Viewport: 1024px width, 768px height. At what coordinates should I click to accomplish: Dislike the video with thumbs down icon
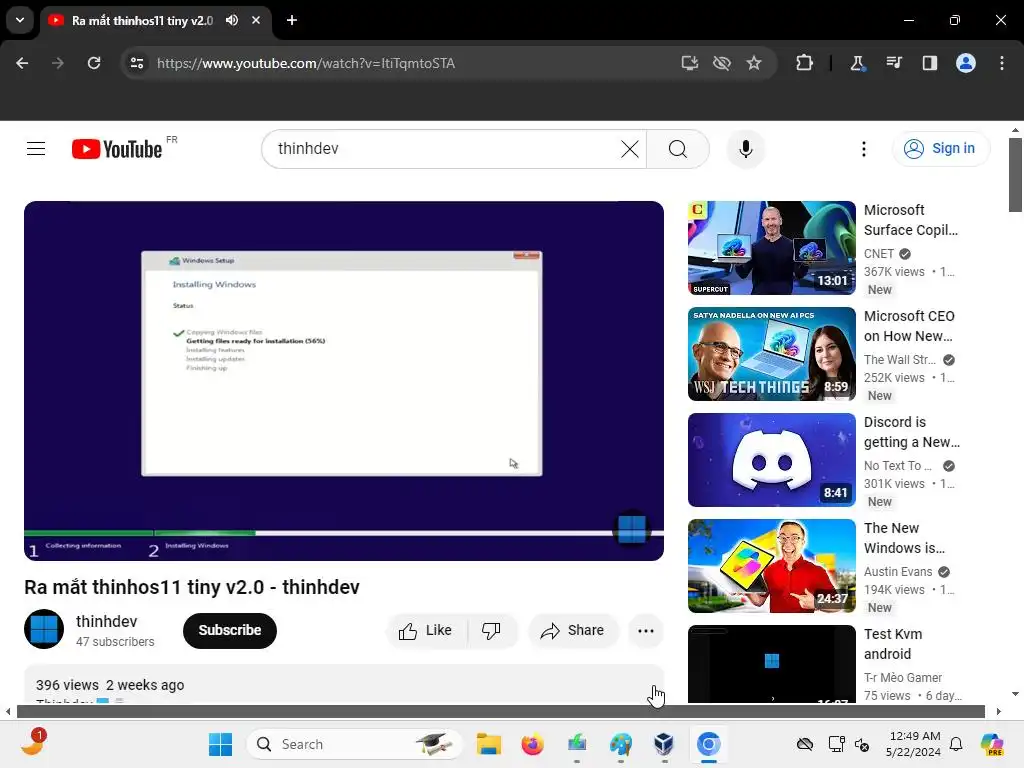coord(491,631)
